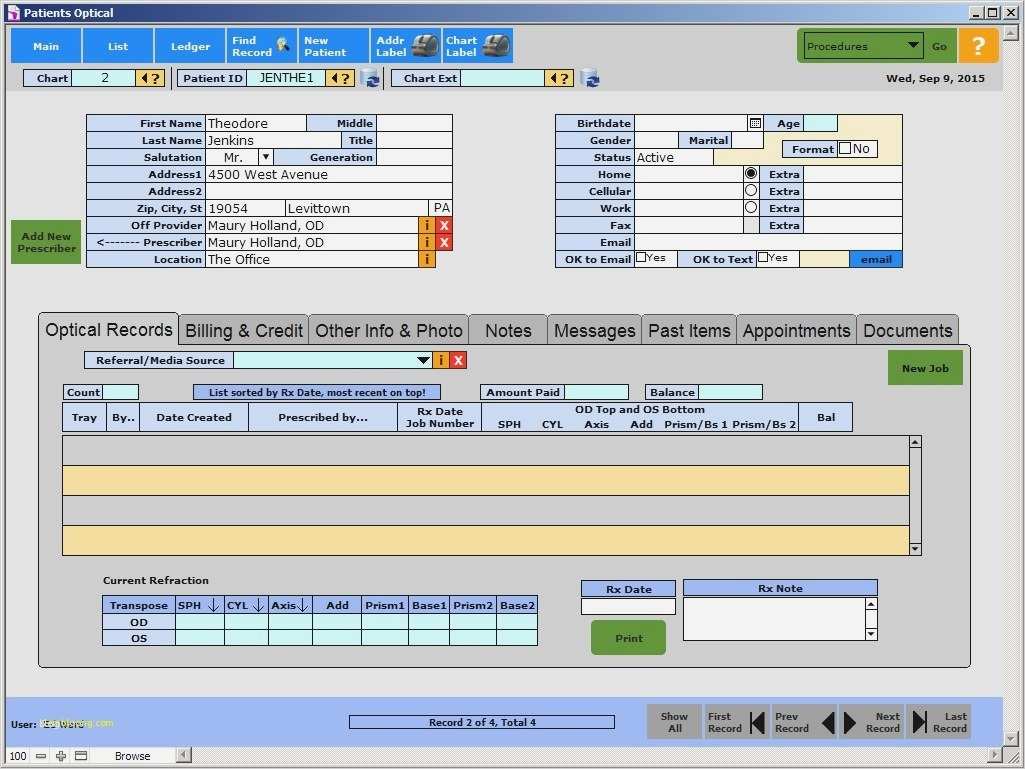Open the Referral/Media Source dropdown

coord(424,360)
